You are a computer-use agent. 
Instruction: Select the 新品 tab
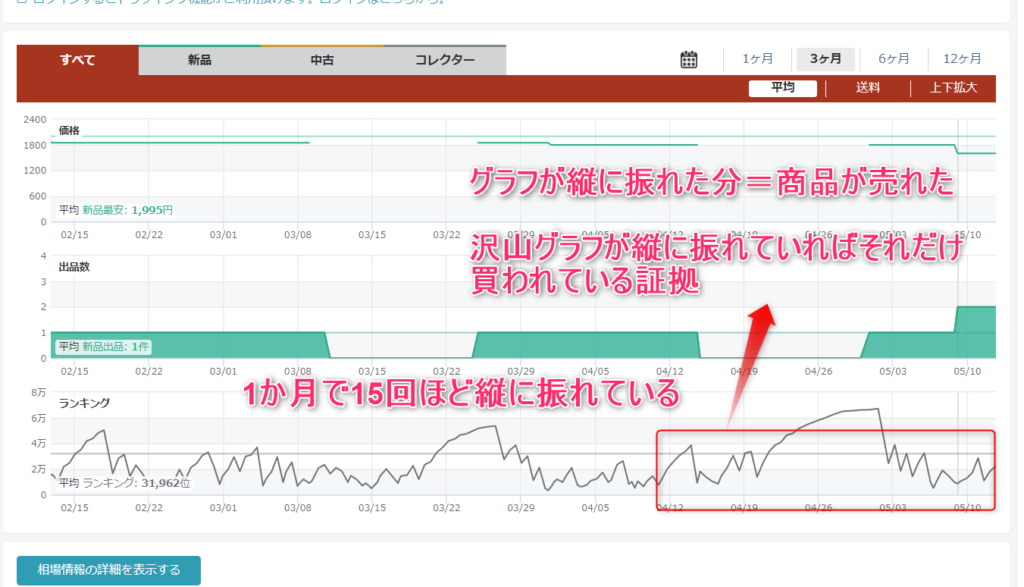coord(199,60)
